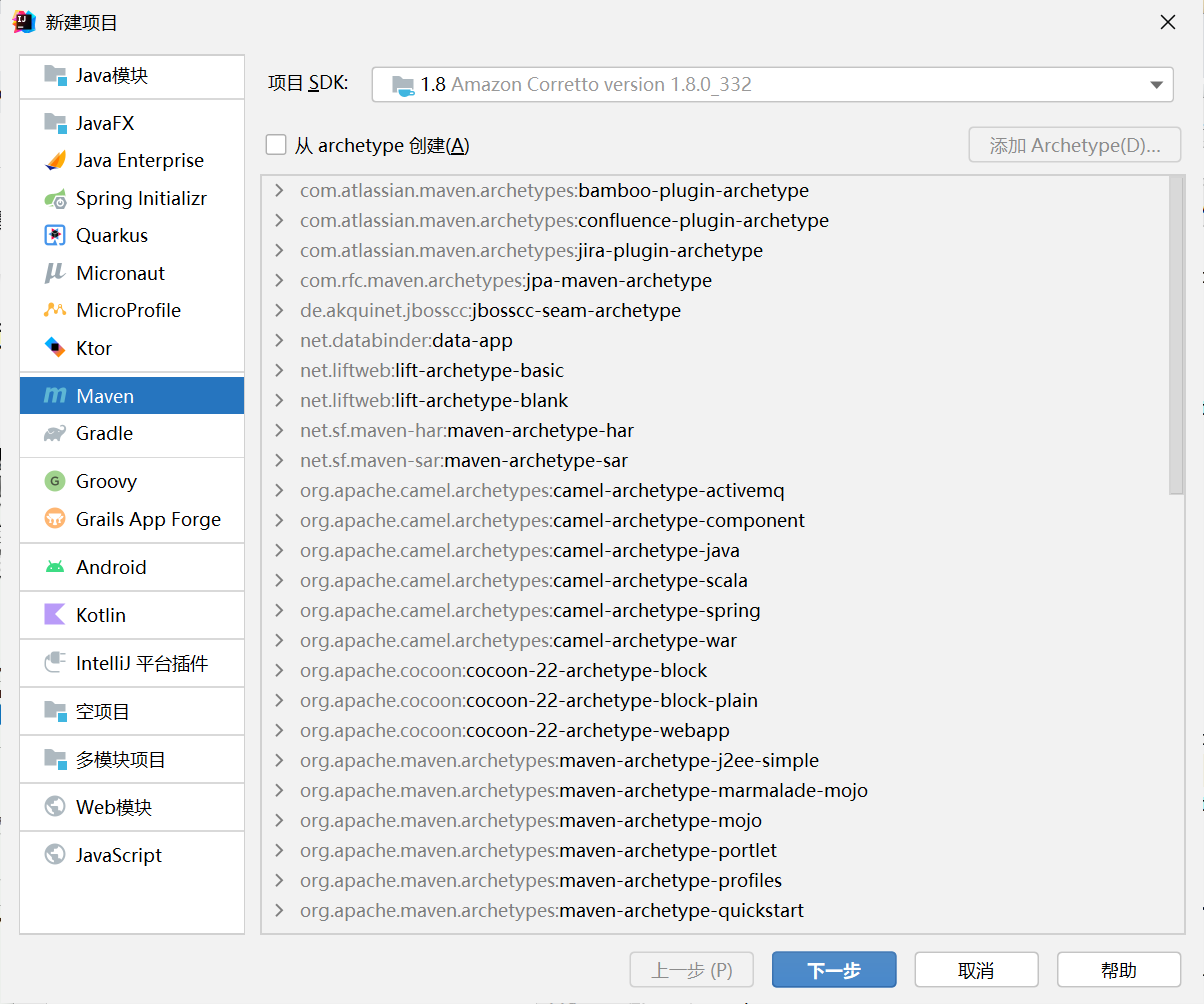Expand the maven-archetype-quickstart entry

click(280, 910)
